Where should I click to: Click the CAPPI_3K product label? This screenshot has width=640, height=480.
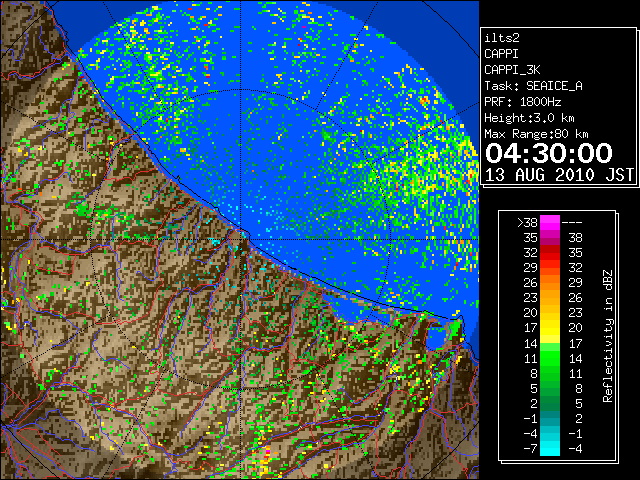coord(512,70)
